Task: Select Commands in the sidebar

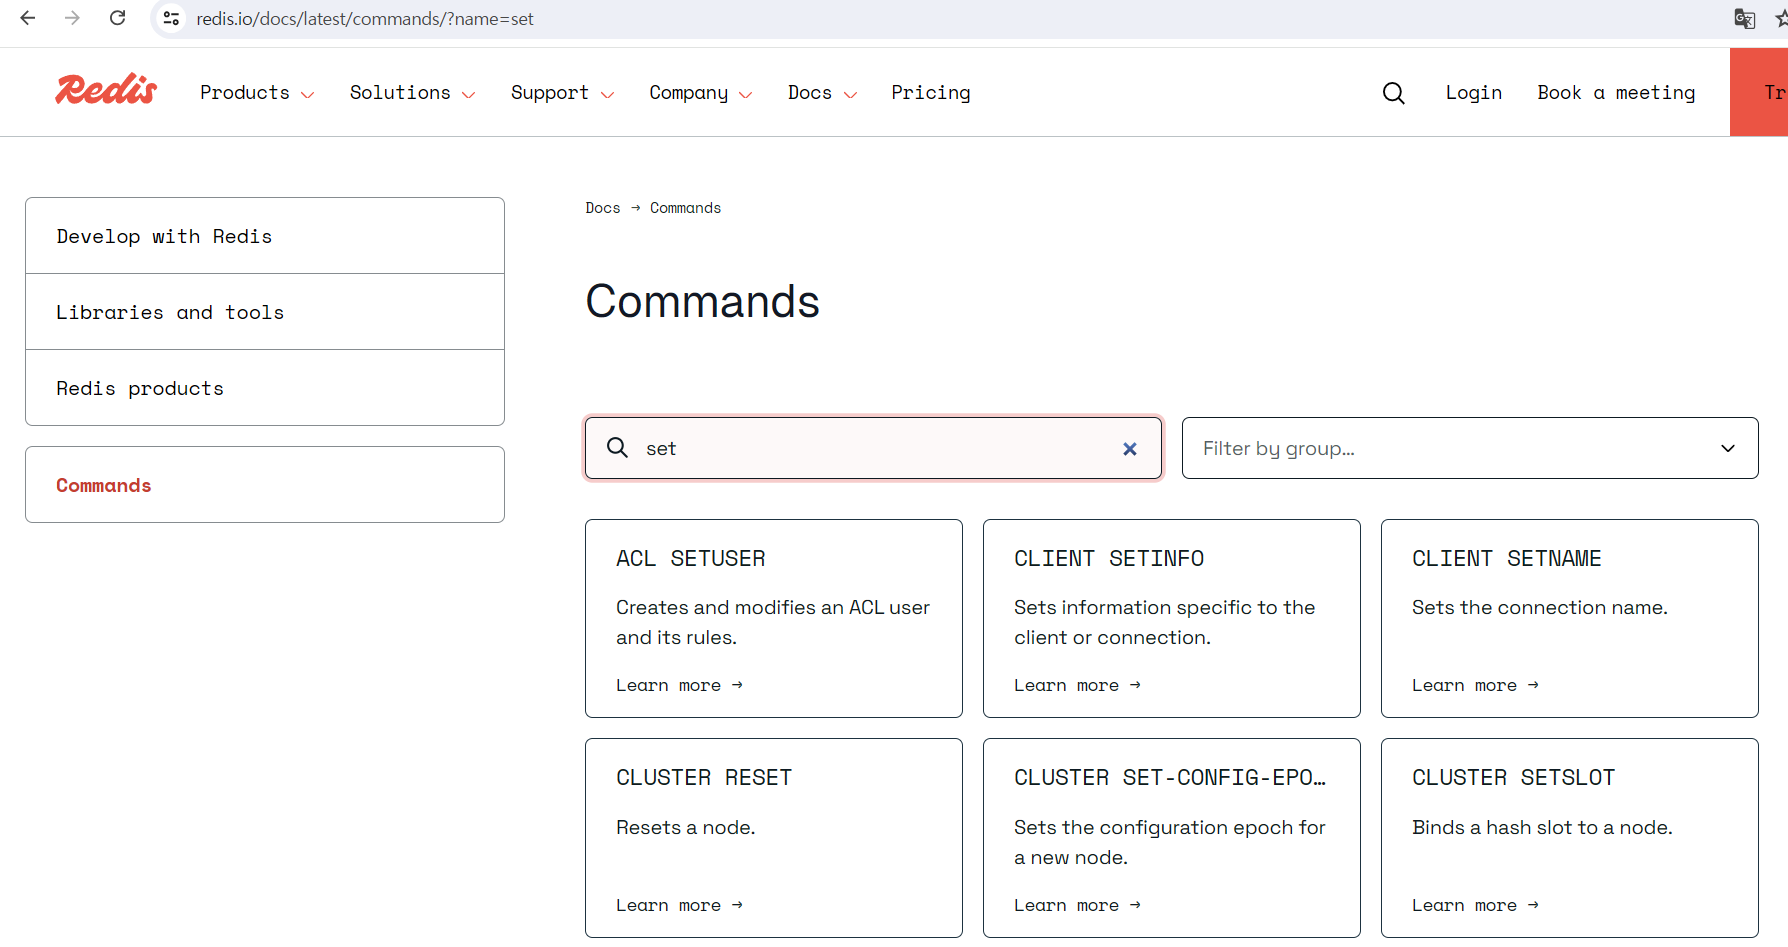Action: [x=265, y=485]
